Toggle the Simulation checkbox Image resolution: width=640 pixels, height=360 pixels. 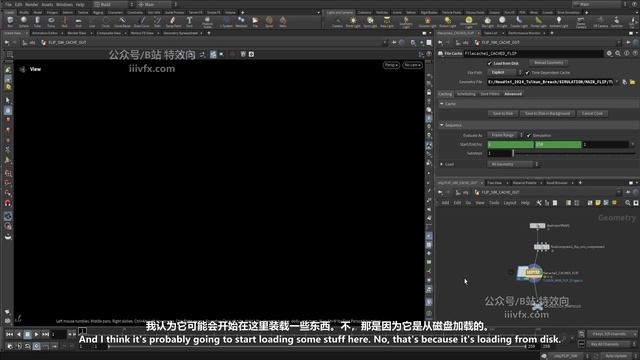pyautogui.click(x=529, y=136)
